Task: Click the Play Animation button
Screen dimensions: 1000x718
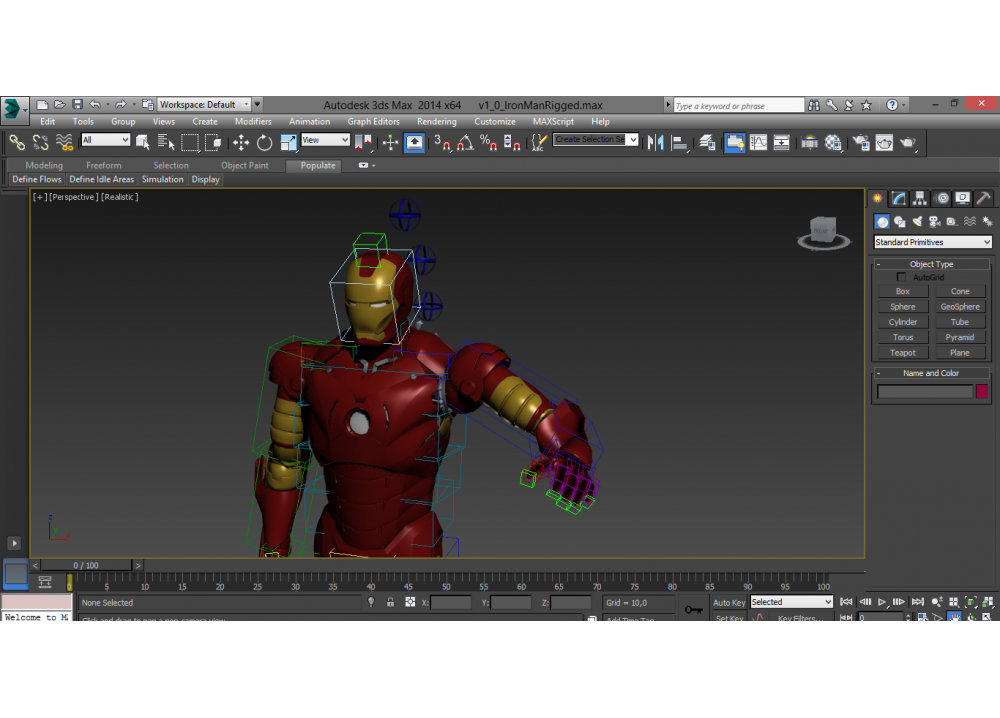Action: (x=881, y=601)
